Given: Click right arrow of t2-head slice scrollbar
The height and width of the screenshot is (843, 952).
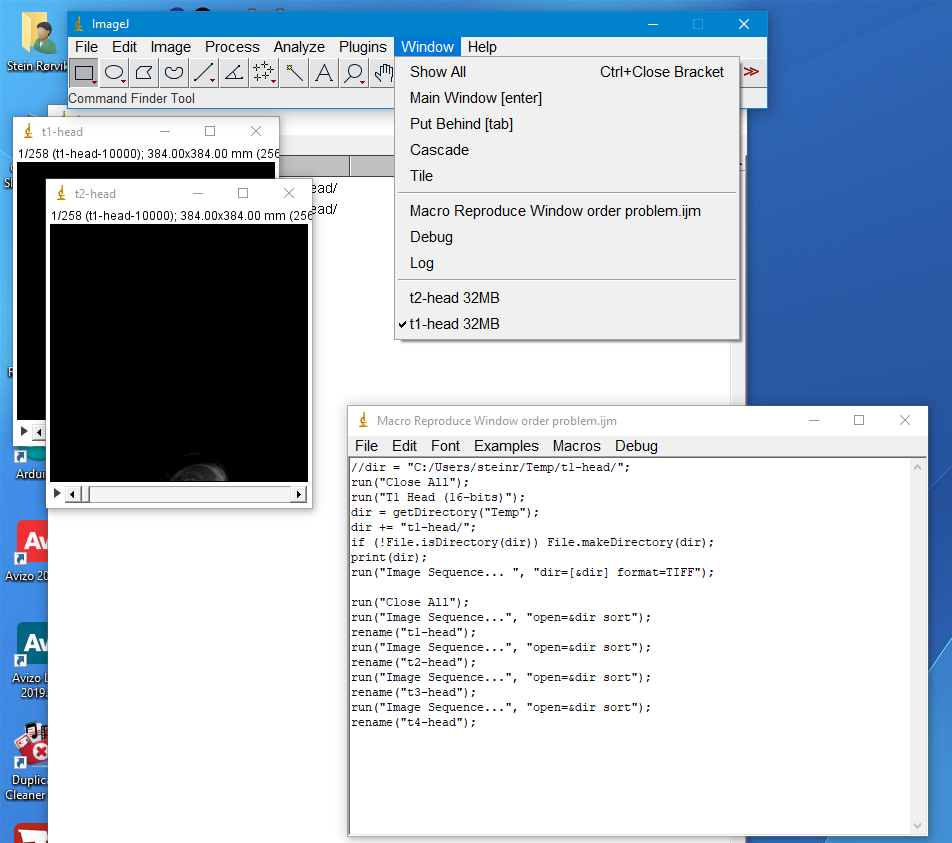Looking at the screenshot, I should pyautogui.click(x=298, y=494).
